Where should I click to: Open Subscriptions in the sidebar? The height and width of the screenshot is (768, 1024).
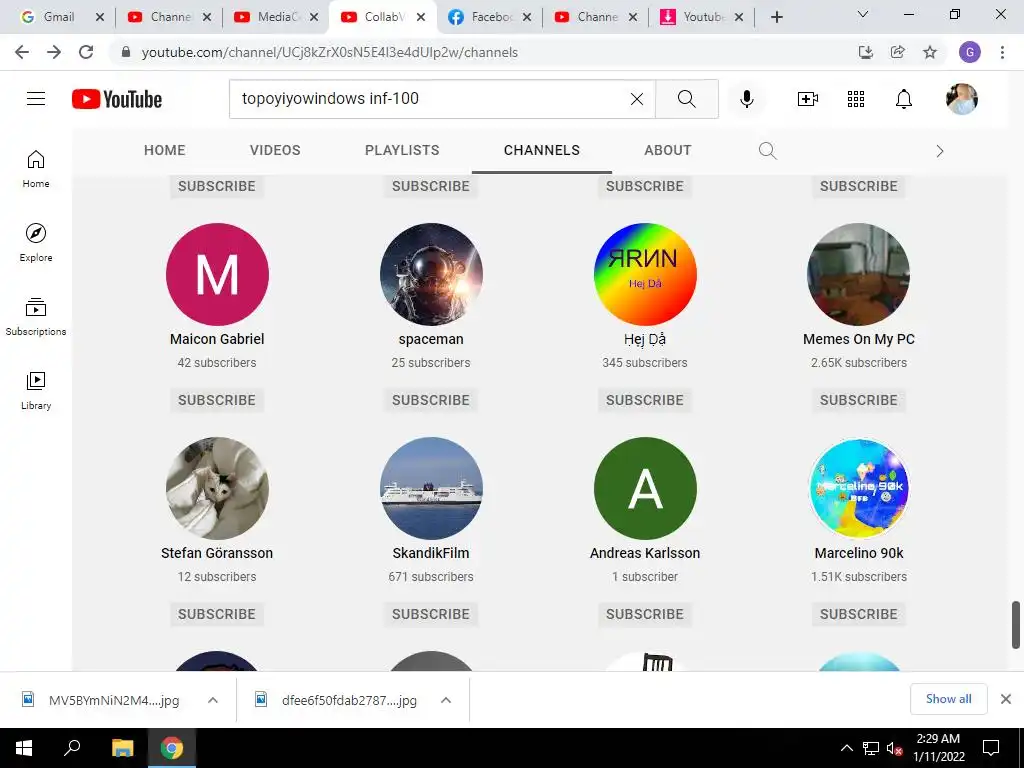(x=36, y=317)
